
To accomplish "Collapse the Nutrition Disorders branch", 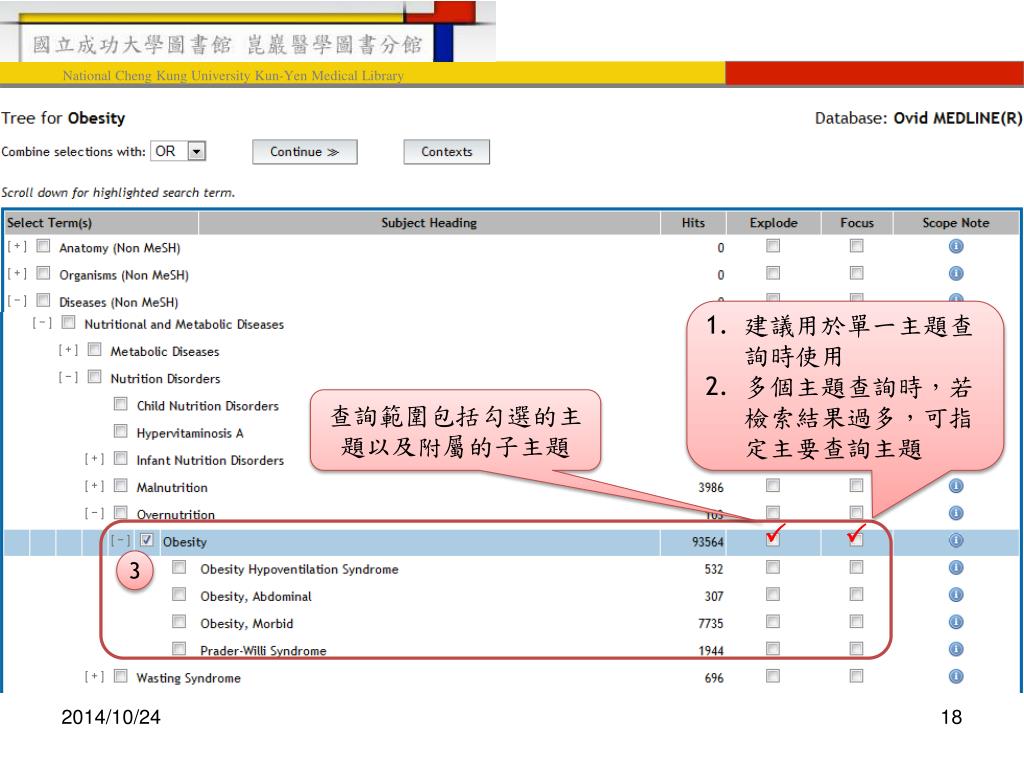I will pyautogui.click(x=69, y=377).
